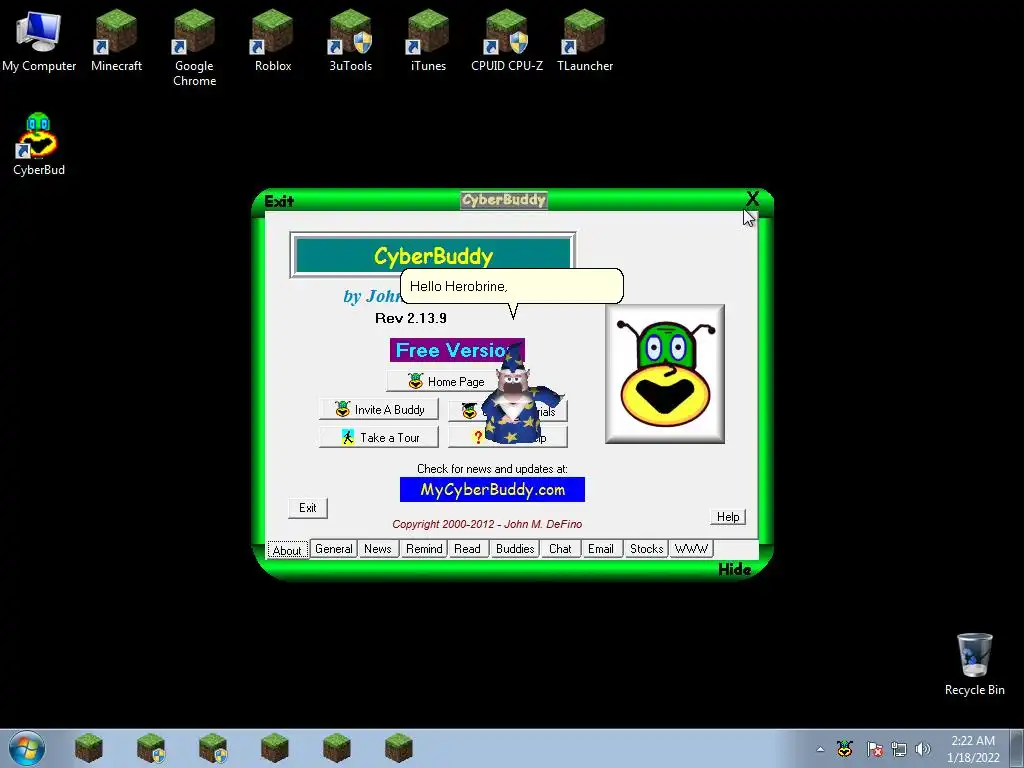Image resolution: width=1024 pixels, height=768 pixels.
Task: Open the Recycle Bin icon
Action: click(974, 664)
